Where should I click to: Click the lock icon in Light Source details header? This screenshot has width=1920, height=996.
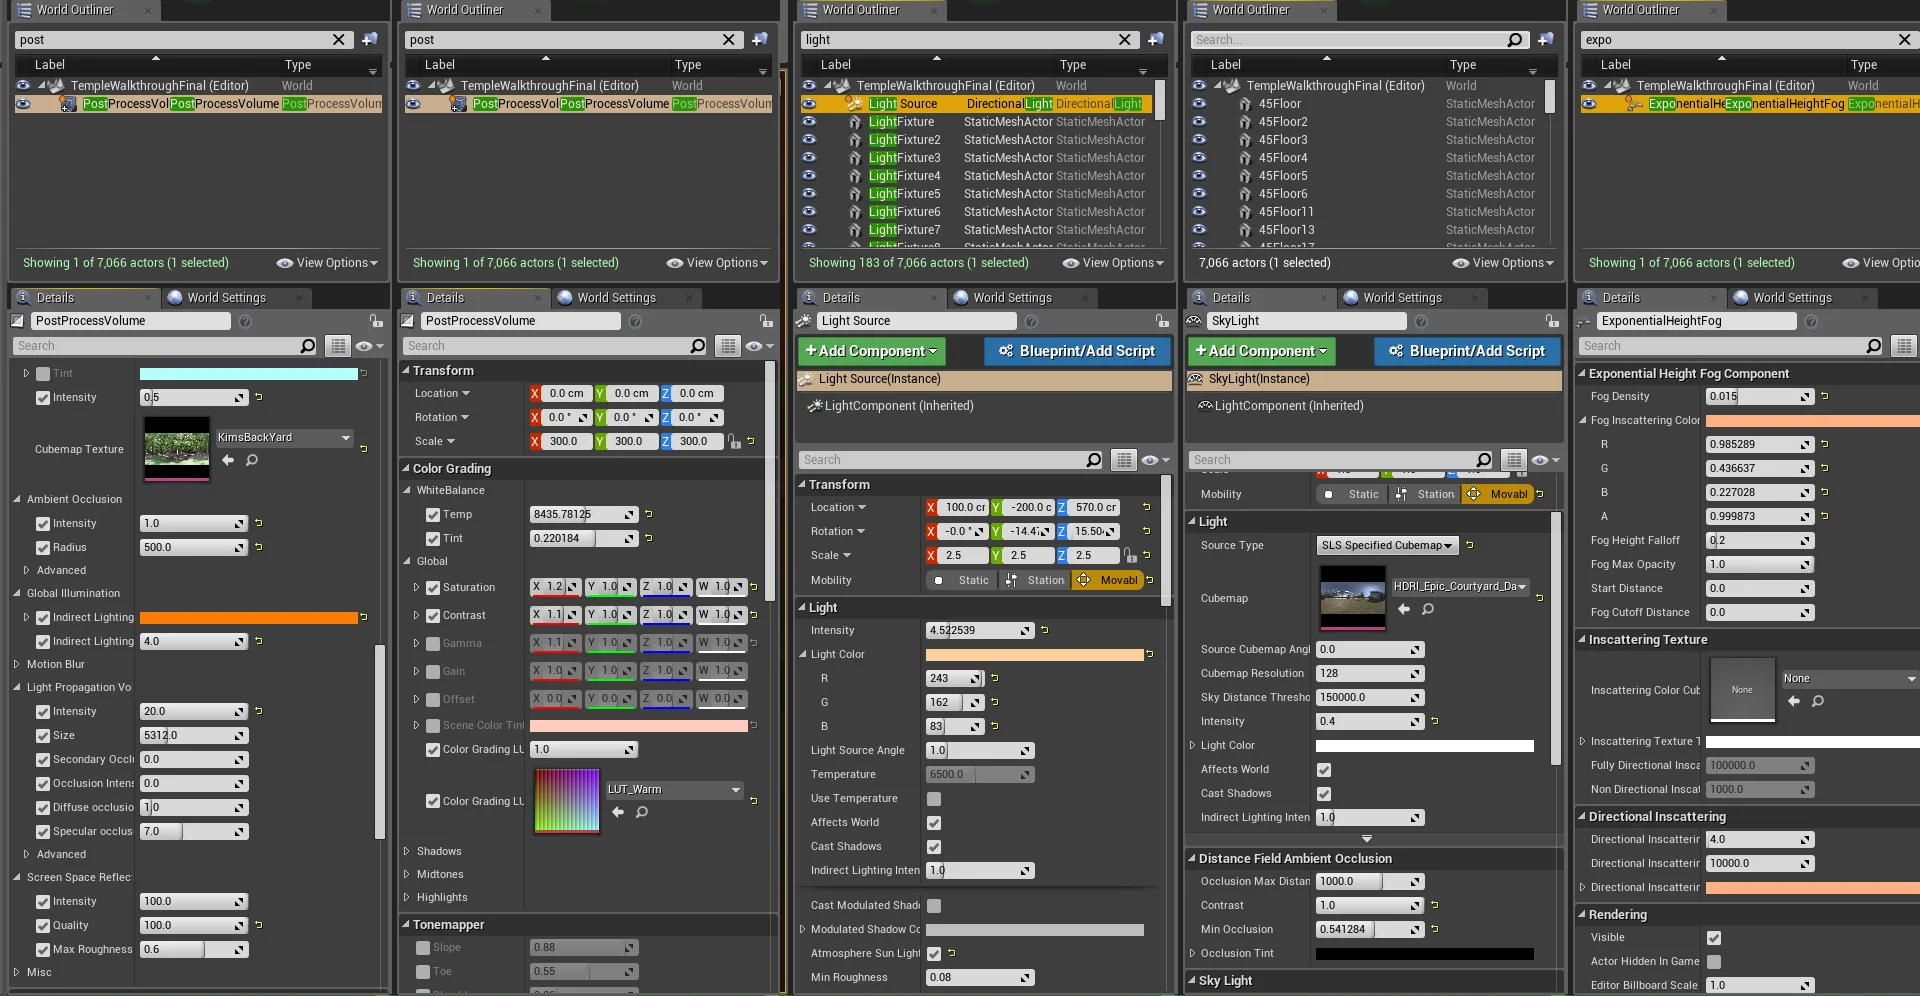pos(1162,321)
